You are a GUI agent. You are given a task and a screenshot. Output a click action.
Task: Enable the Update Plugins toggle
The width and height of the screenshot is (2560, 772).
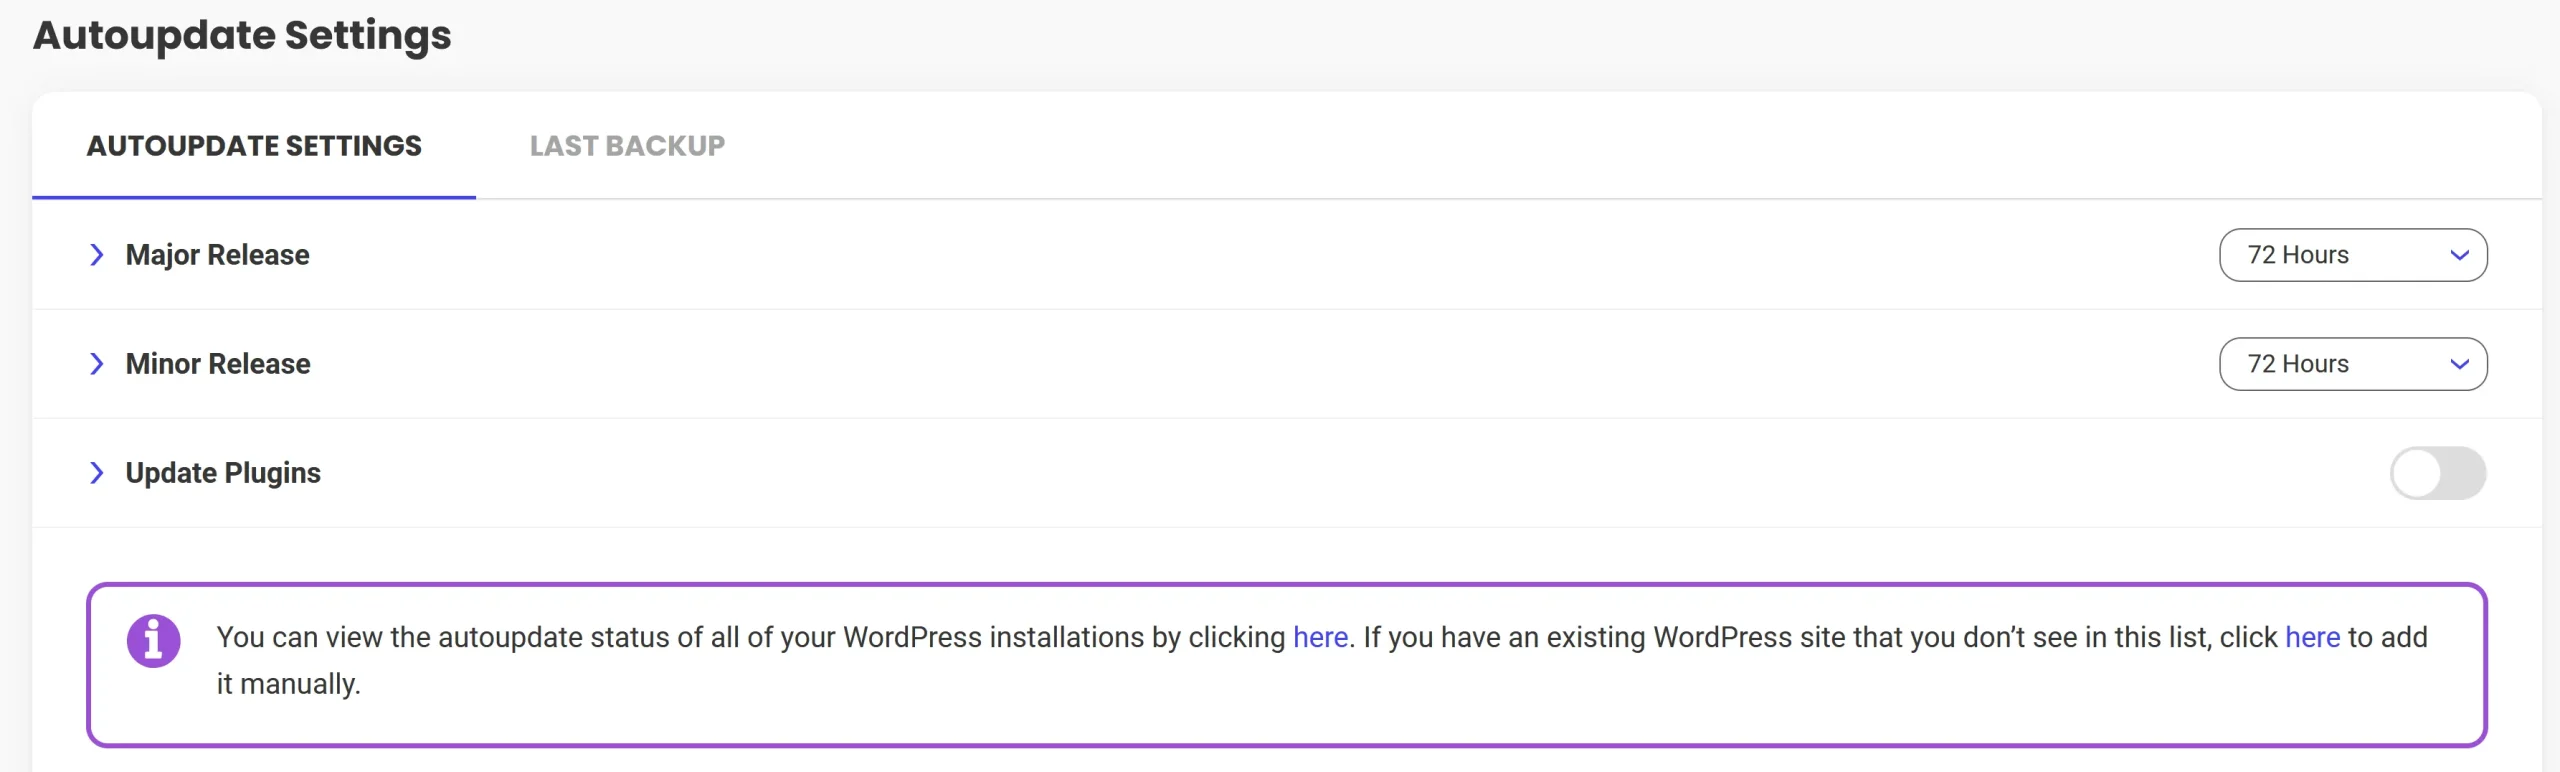[2435, 473]
